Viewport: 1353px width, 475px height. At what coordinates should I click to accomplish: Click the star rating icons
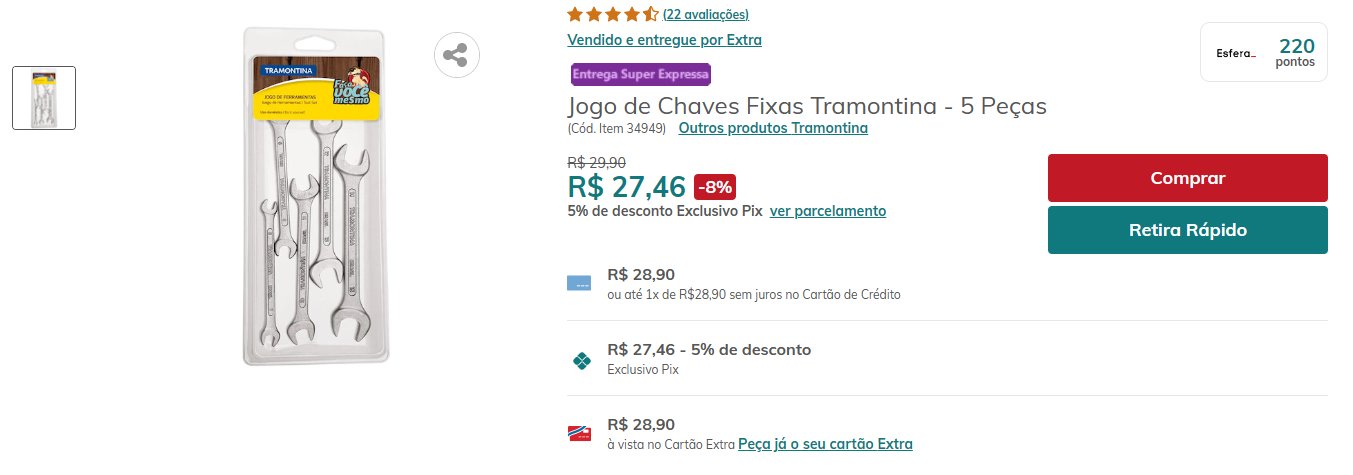click(613, 14)
